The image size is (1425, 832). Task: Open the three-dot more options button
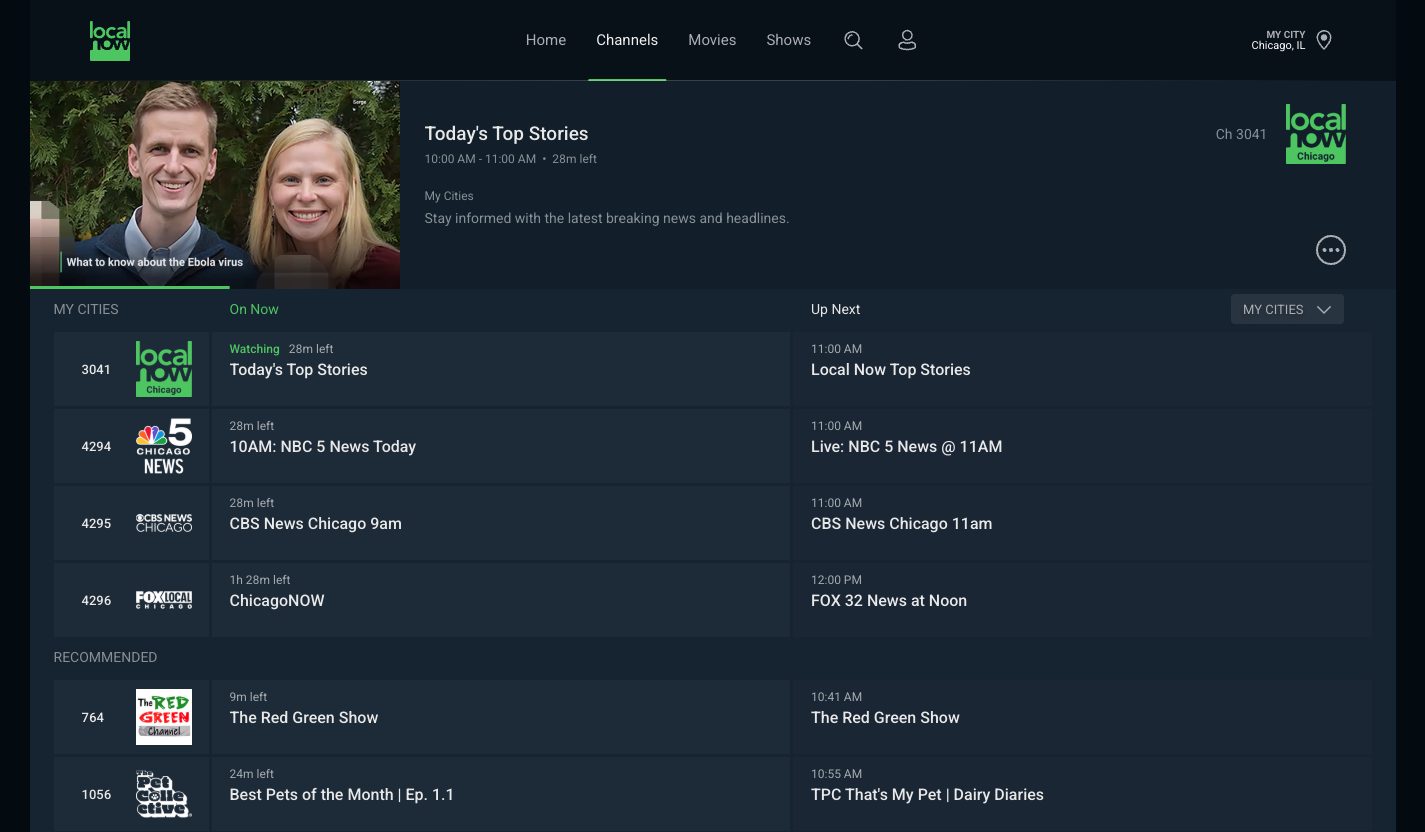coord(1331,250)
